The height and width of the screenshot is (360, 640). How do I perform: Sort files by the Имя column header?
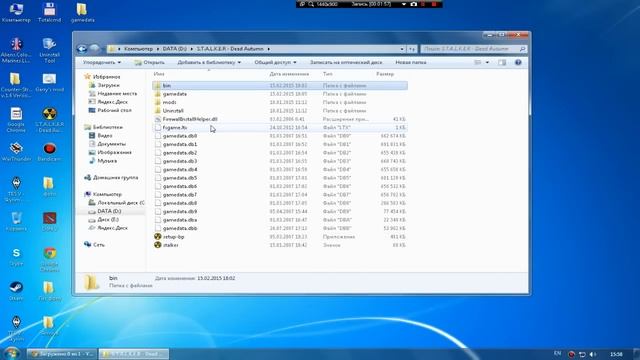click(159, 74)
